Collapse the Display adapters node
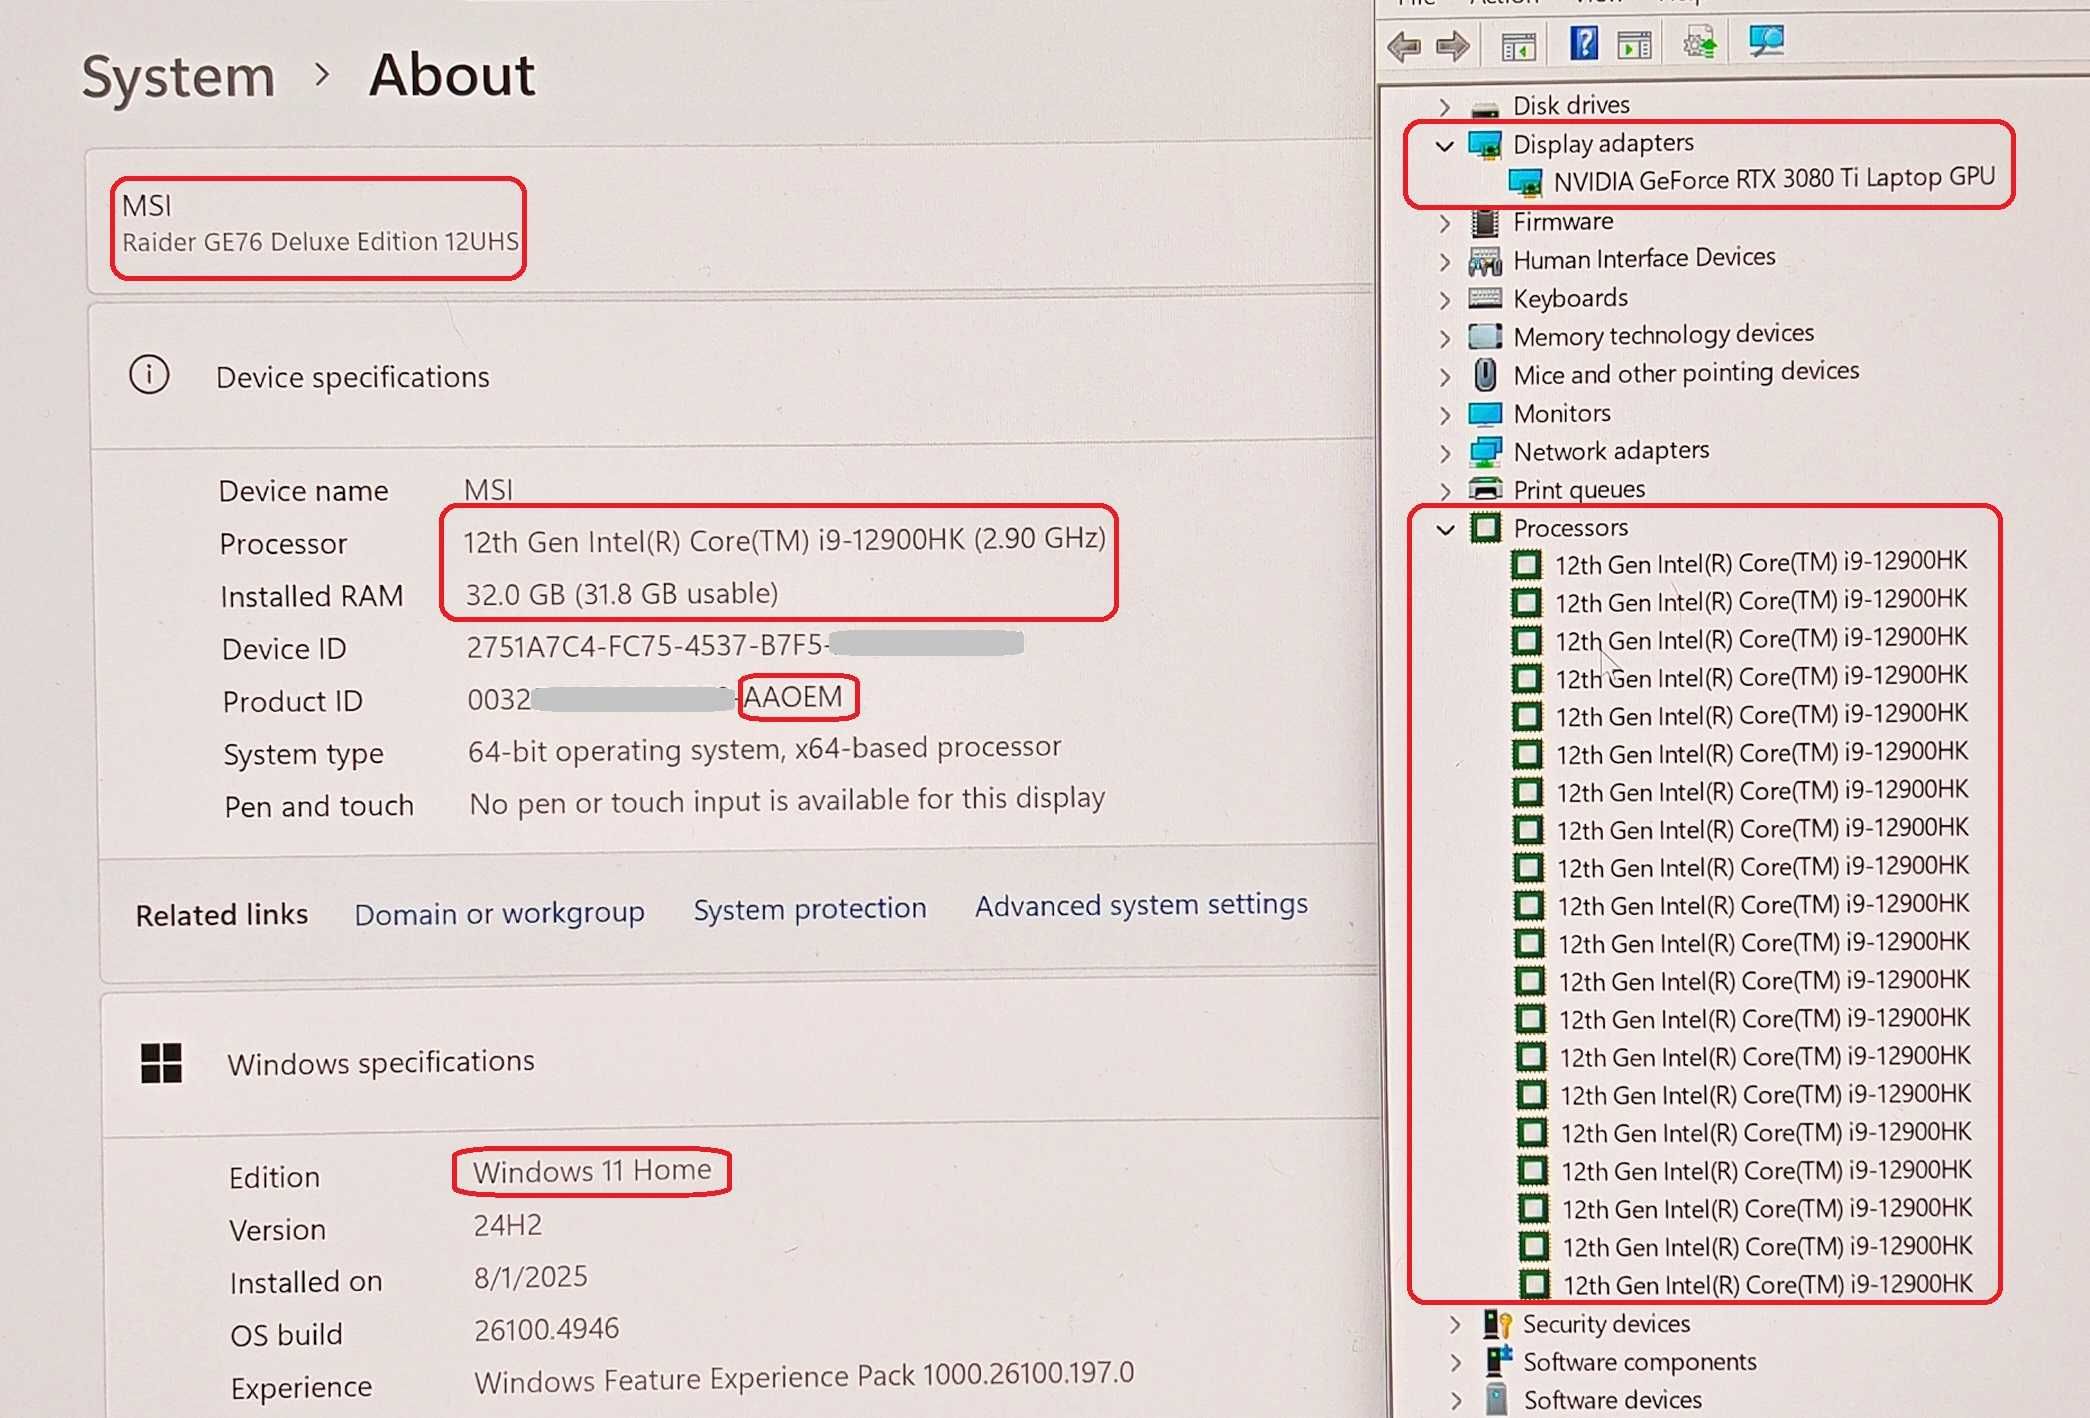 pos(1443,146)
